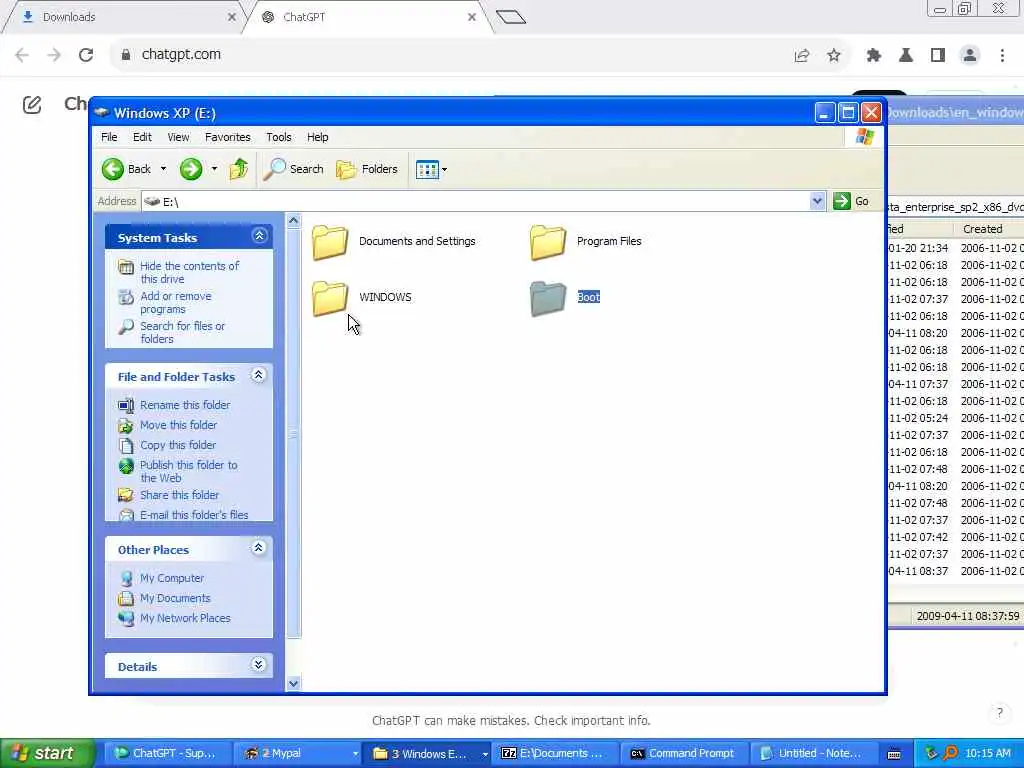The width and height of the screenshot is (1024, 768).
Task: Go up one folder level icon
Action: pos(238,169)
